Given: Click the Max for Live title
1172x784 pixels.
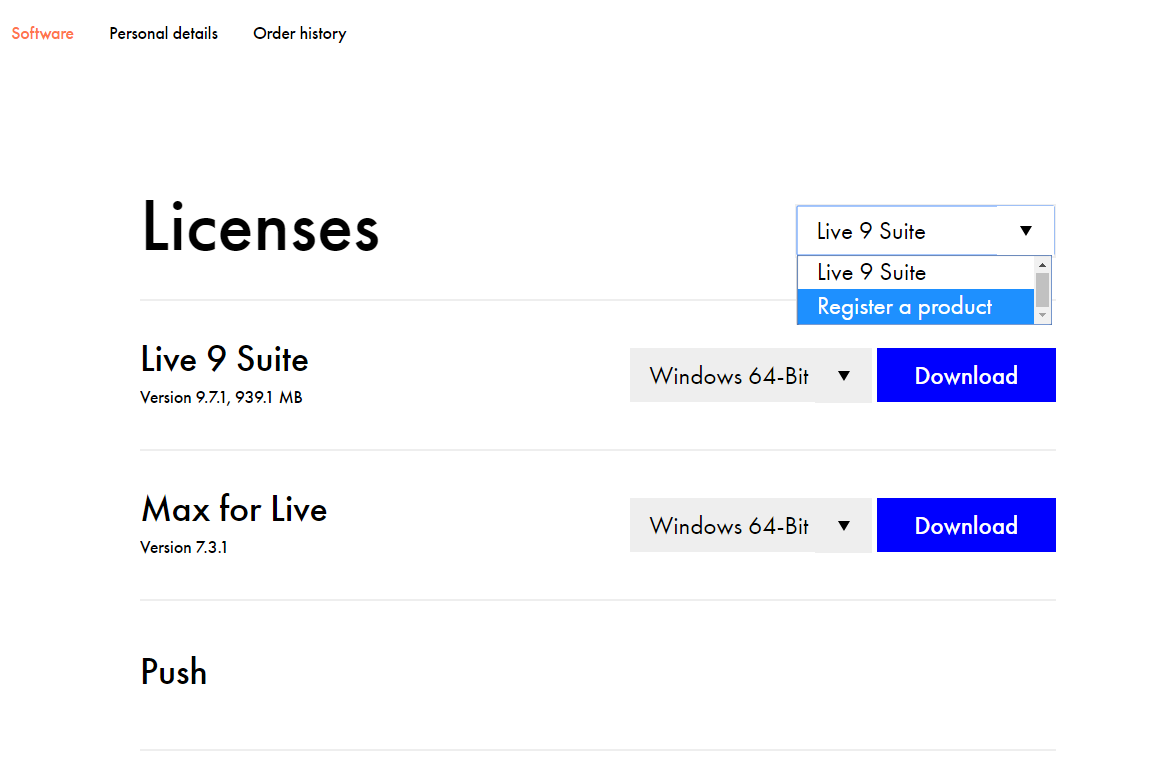Looking at the screenshot, I should point(234,510).
